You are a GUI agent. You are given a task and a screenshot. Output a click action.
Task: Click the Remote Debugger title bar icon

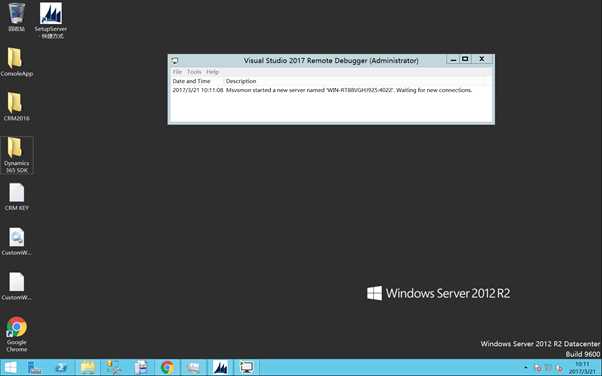coord(175,60)
